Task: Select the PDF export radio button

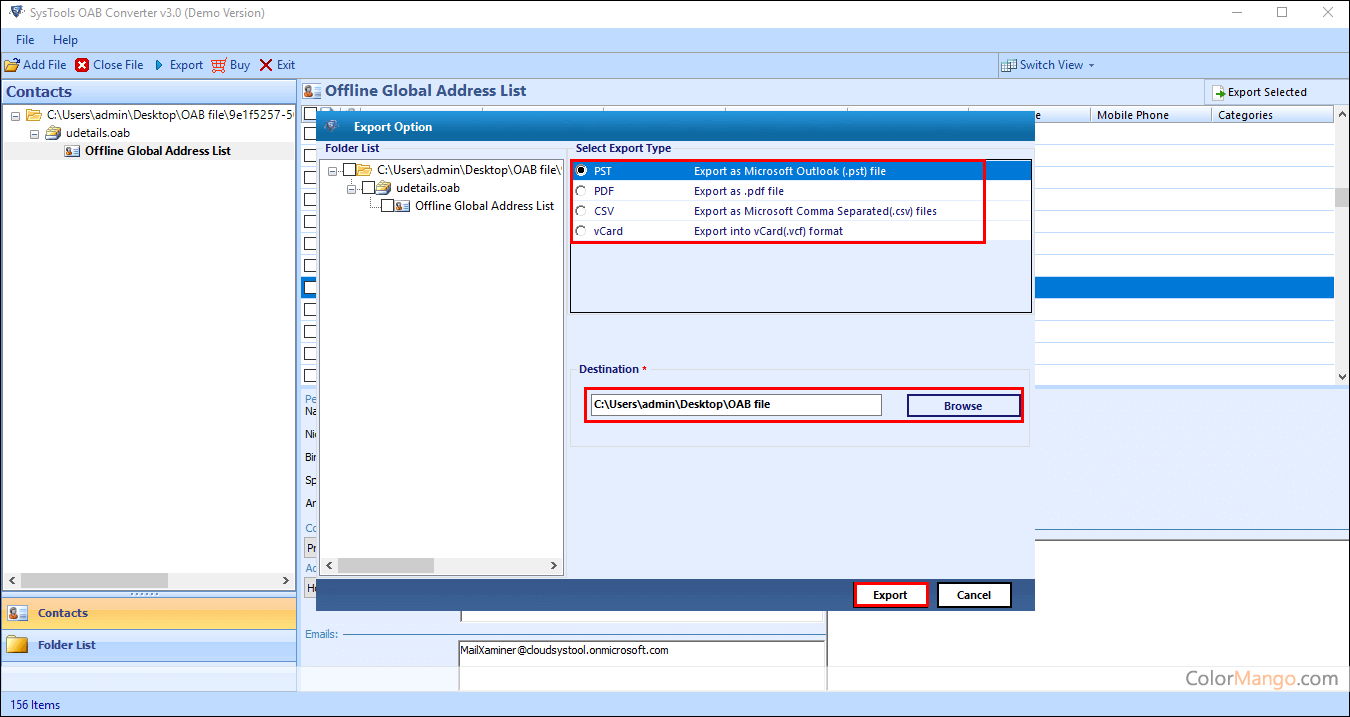Action: (x=581, y=191)
